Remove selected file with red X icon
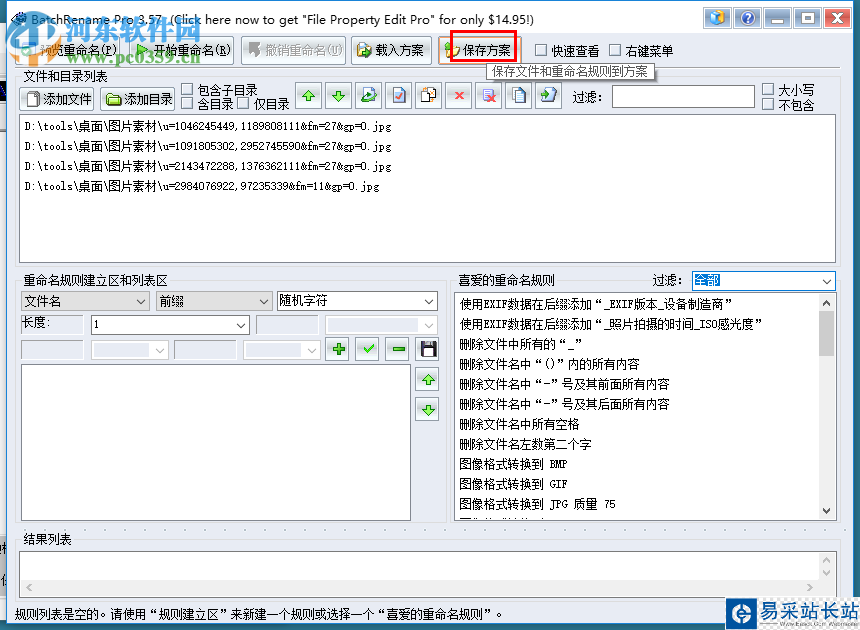The width and height of the screenshot is (860, 630). tap(459, 96)
